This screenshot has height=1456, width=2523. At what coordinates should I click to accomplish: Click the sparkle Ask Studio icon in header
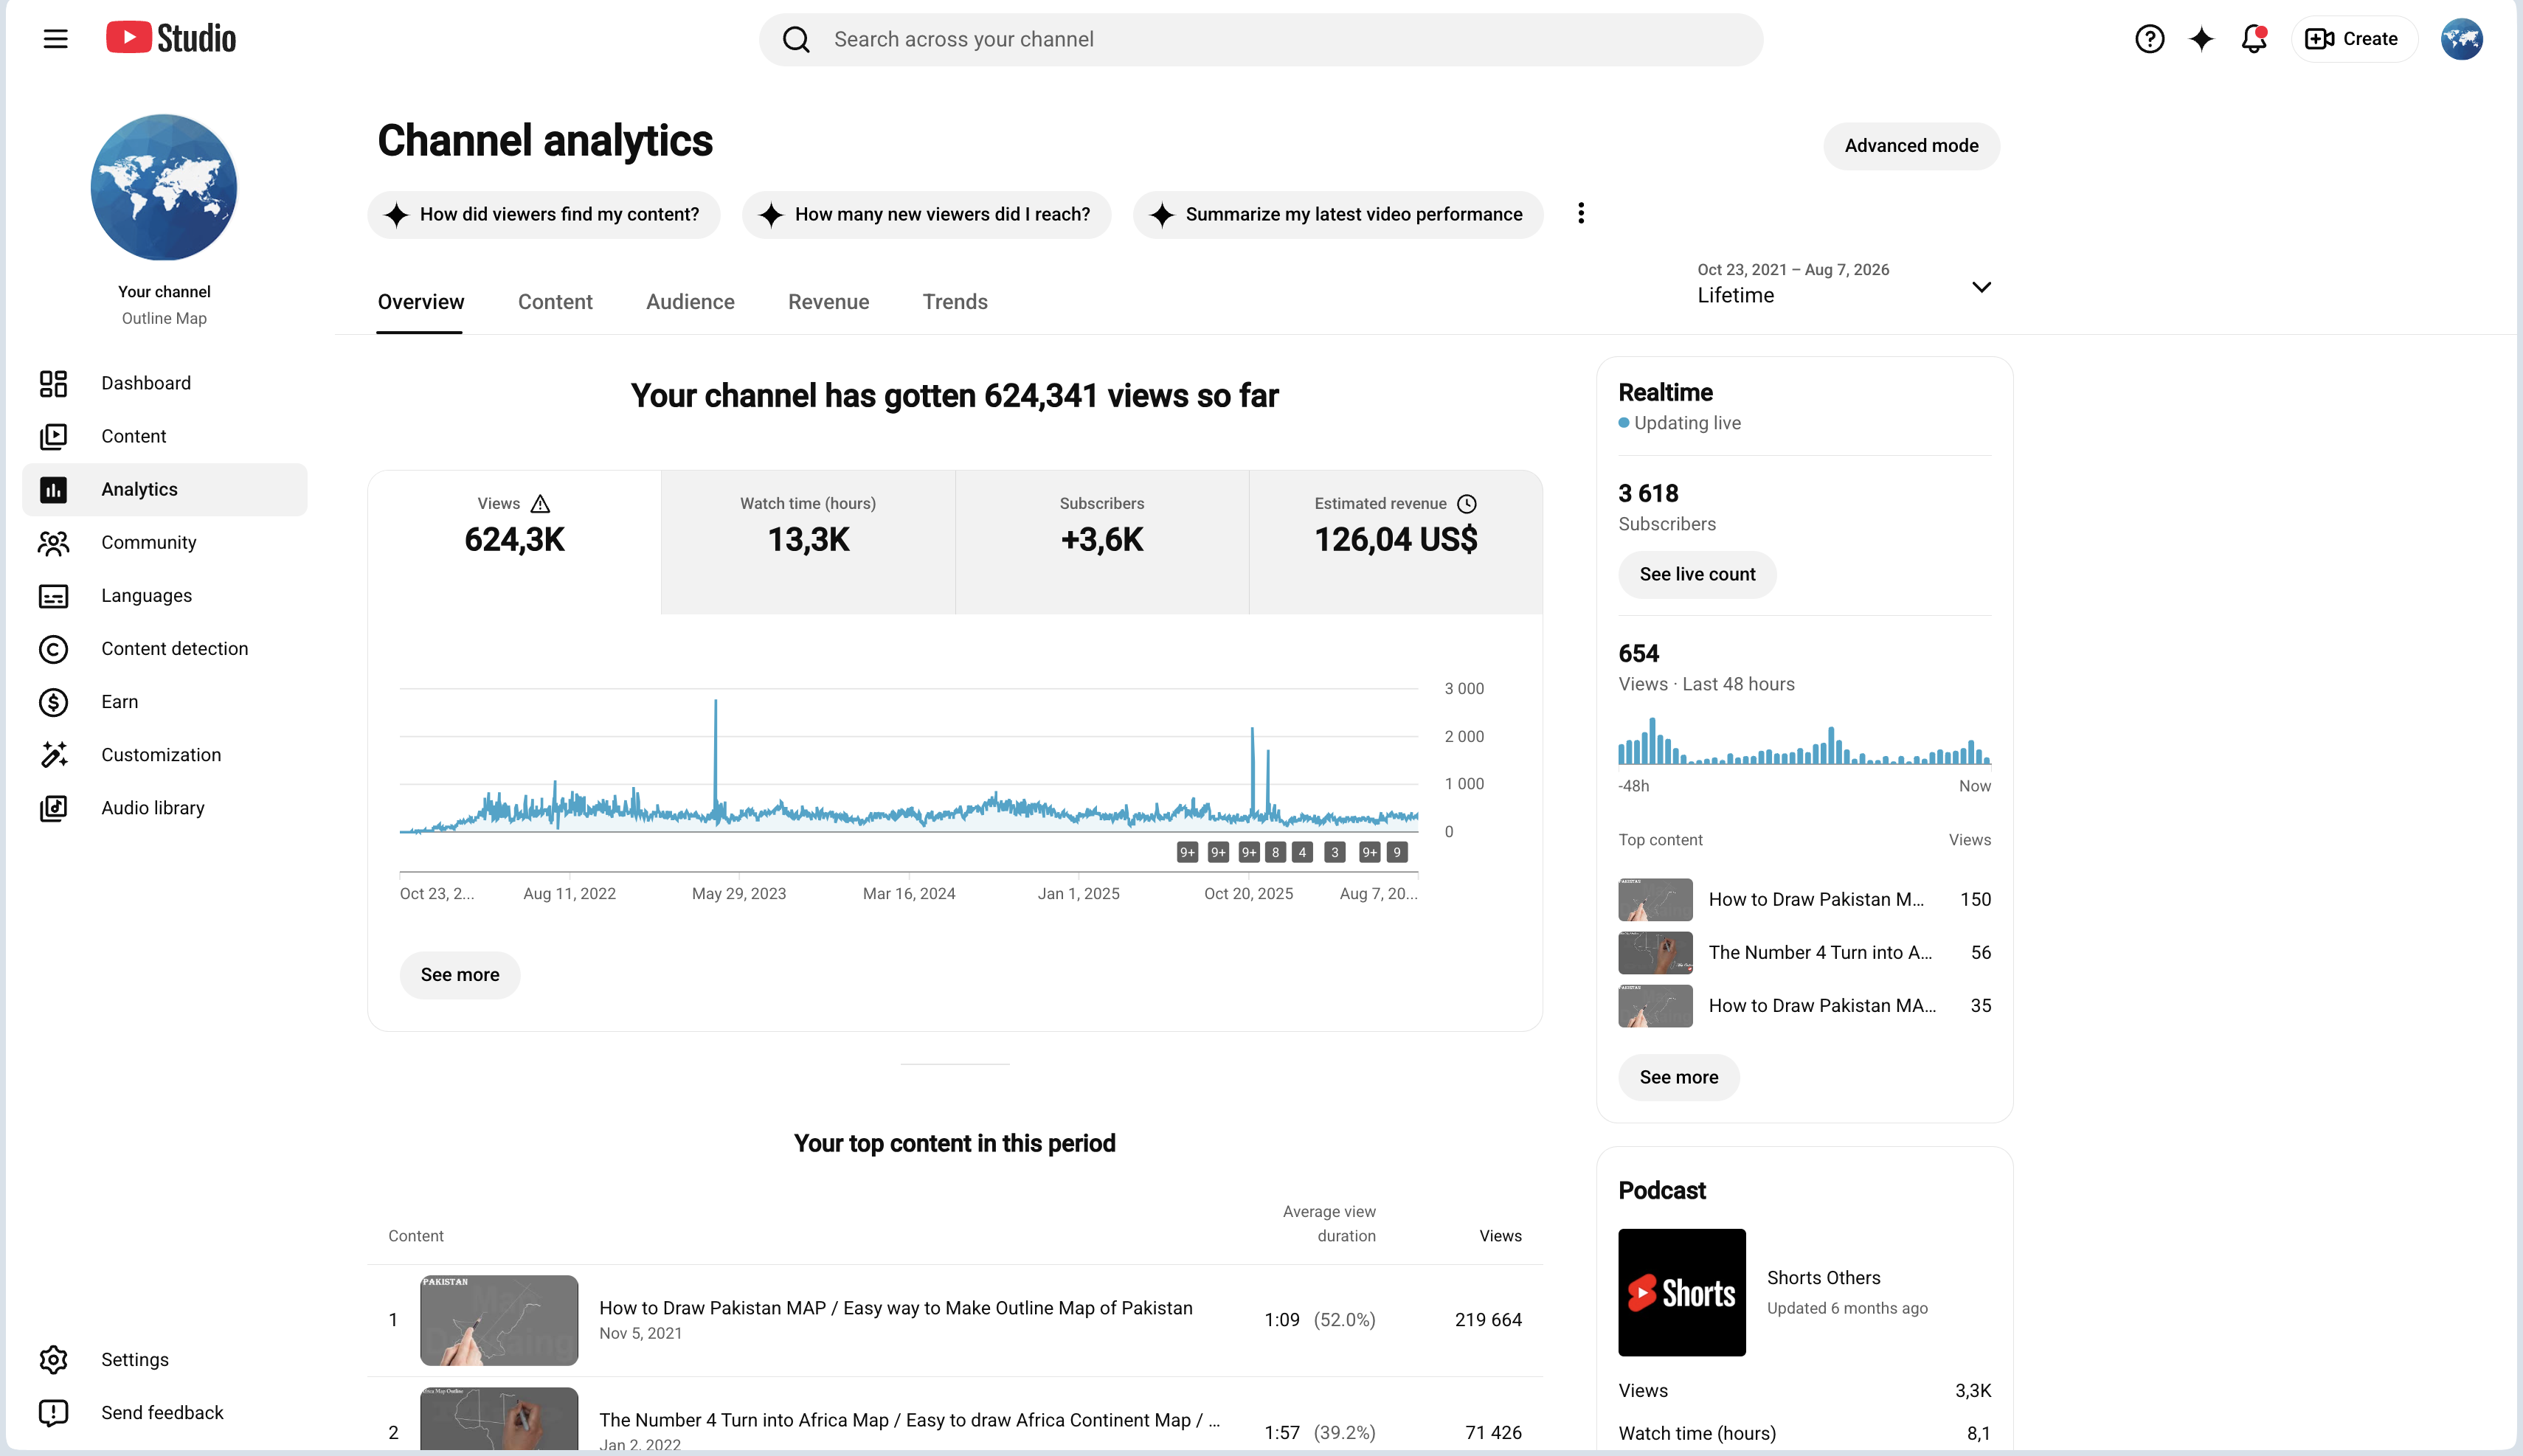[x=2201, y=39]
